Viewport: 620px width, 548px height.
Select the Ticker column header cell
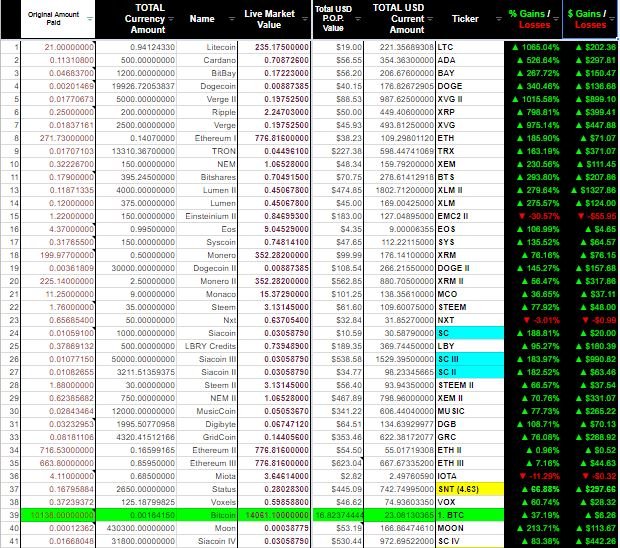(470, 19)
